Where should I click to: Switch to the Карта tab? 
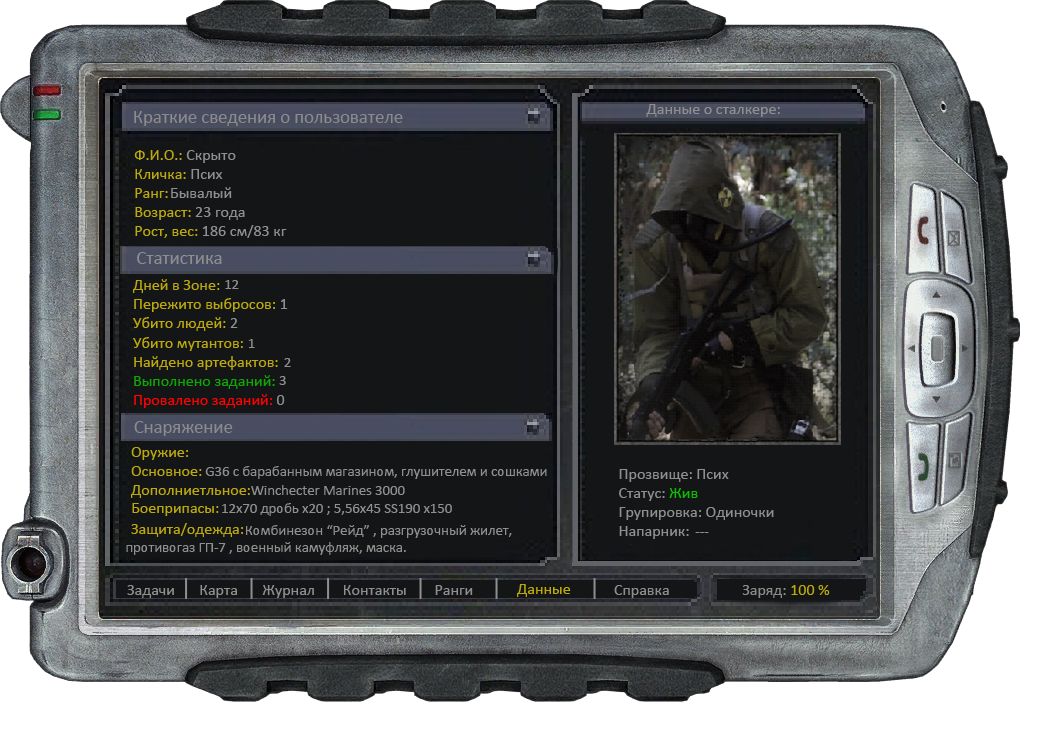click(218, 590)
